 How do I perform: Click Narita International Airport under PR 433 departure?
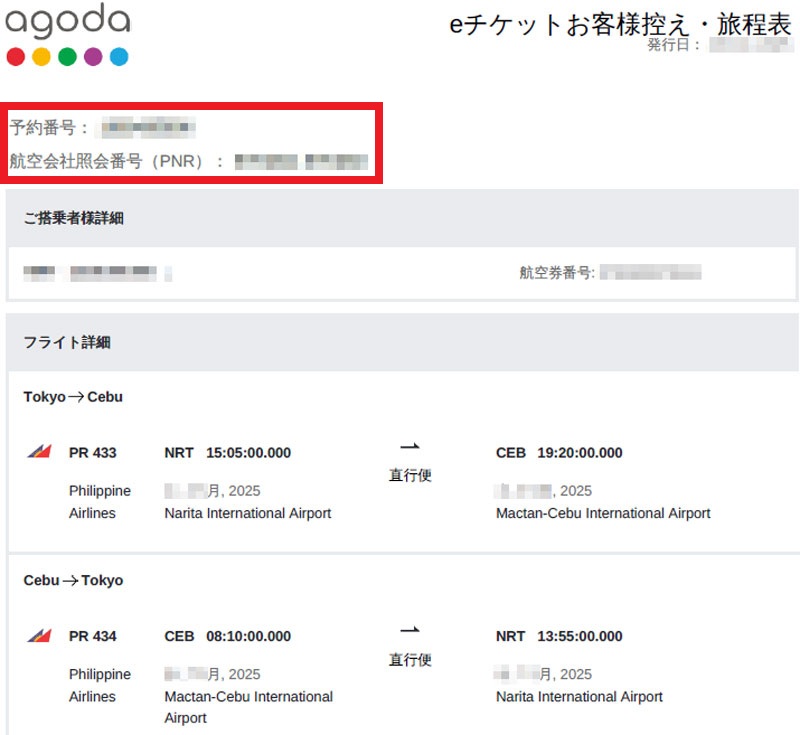point(247,513)
